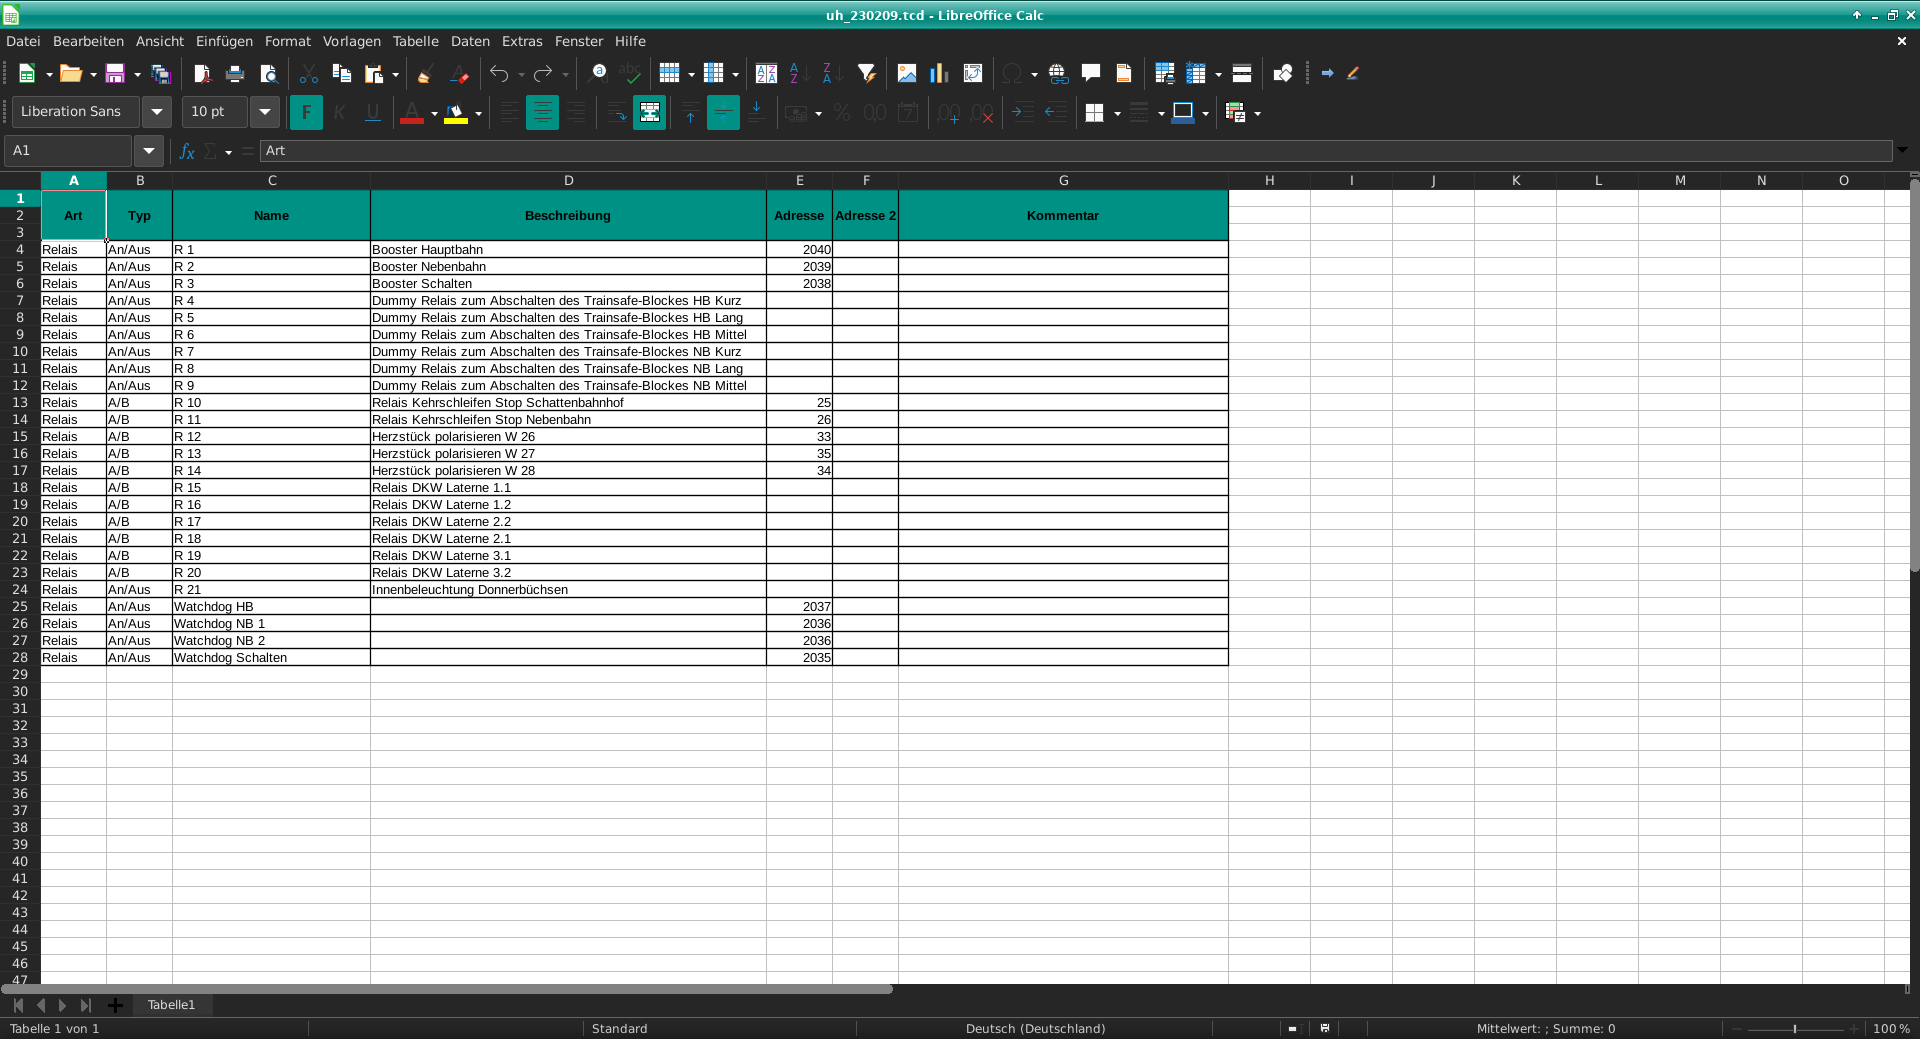Open the Vorlagen menu
The height and width of the screenshot is (1039, 1920).
(x=351, y=41)
